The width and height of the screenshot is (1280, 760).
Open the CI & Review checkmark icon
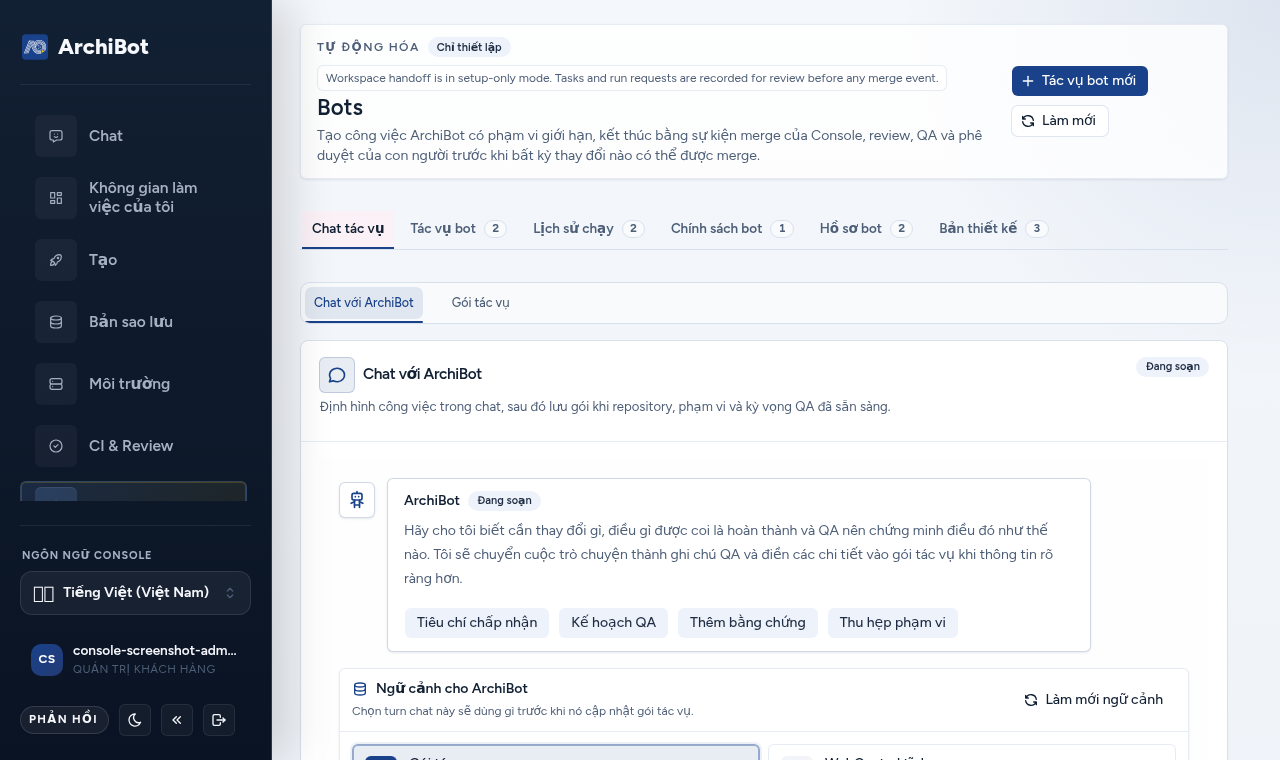coord(56,446)
